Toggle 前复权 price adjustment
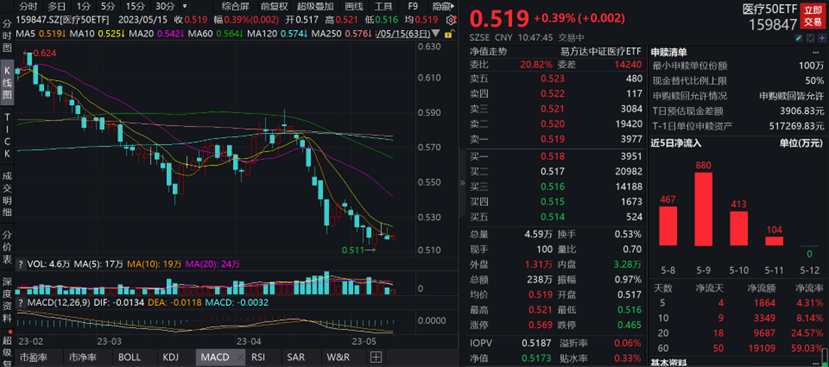 coord(274,6)
